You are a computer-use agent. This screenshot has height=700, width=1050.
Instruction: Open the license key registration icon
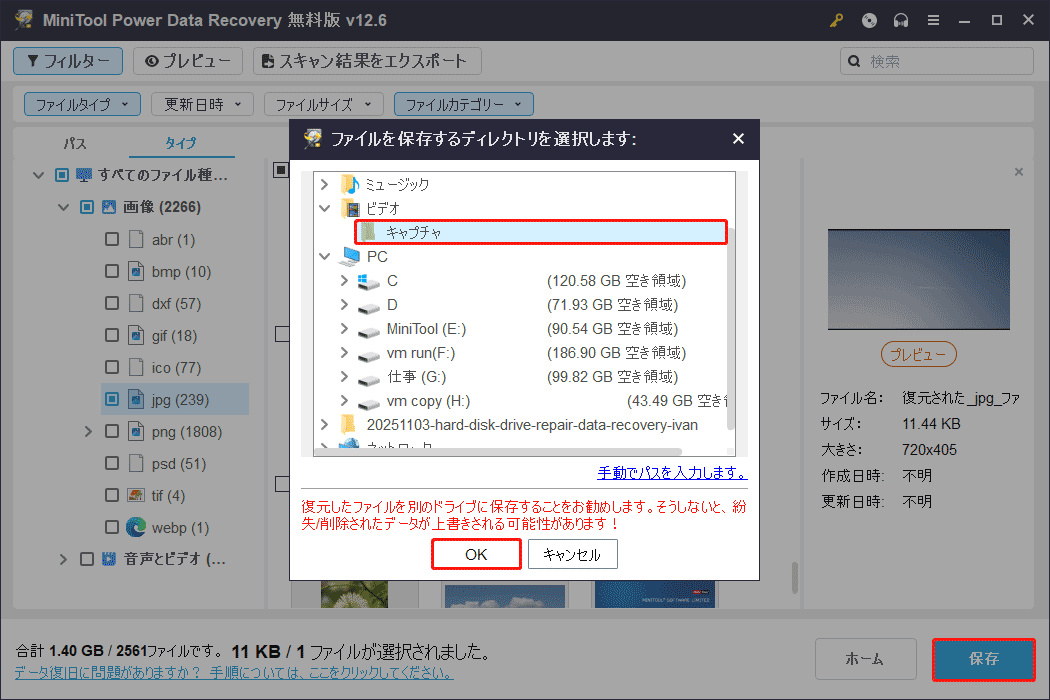[836, 19]
